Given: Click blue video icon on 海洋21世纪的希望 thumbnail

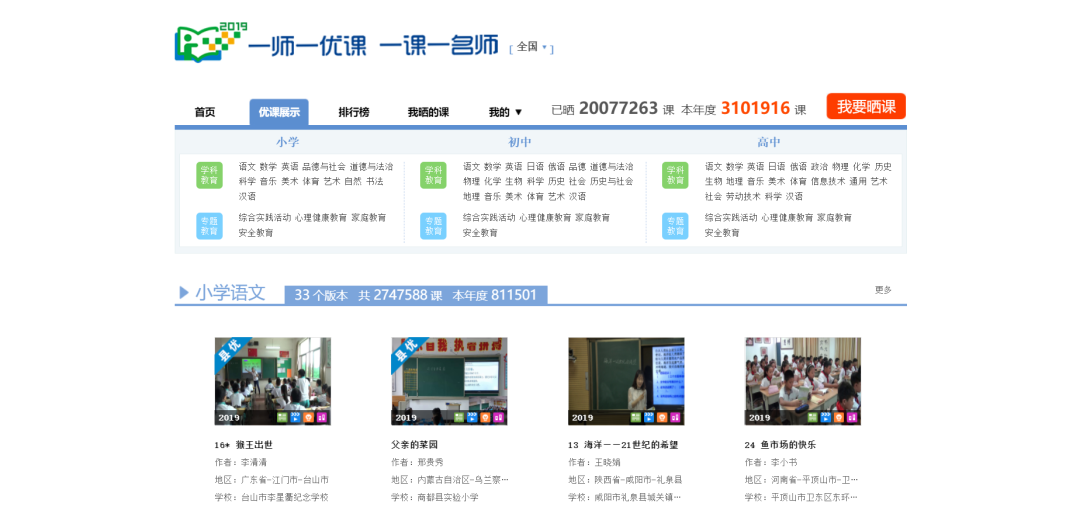Looking at the screenshot, I should click(648, 417).
